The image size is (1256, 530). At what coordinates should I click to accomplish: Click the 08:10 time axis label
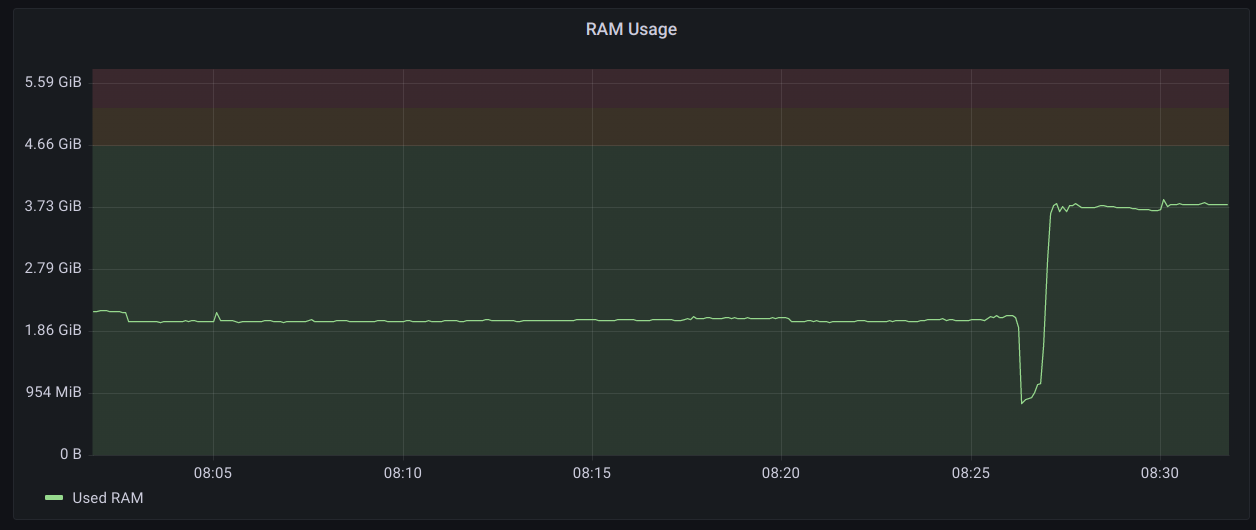coord(402,472)
